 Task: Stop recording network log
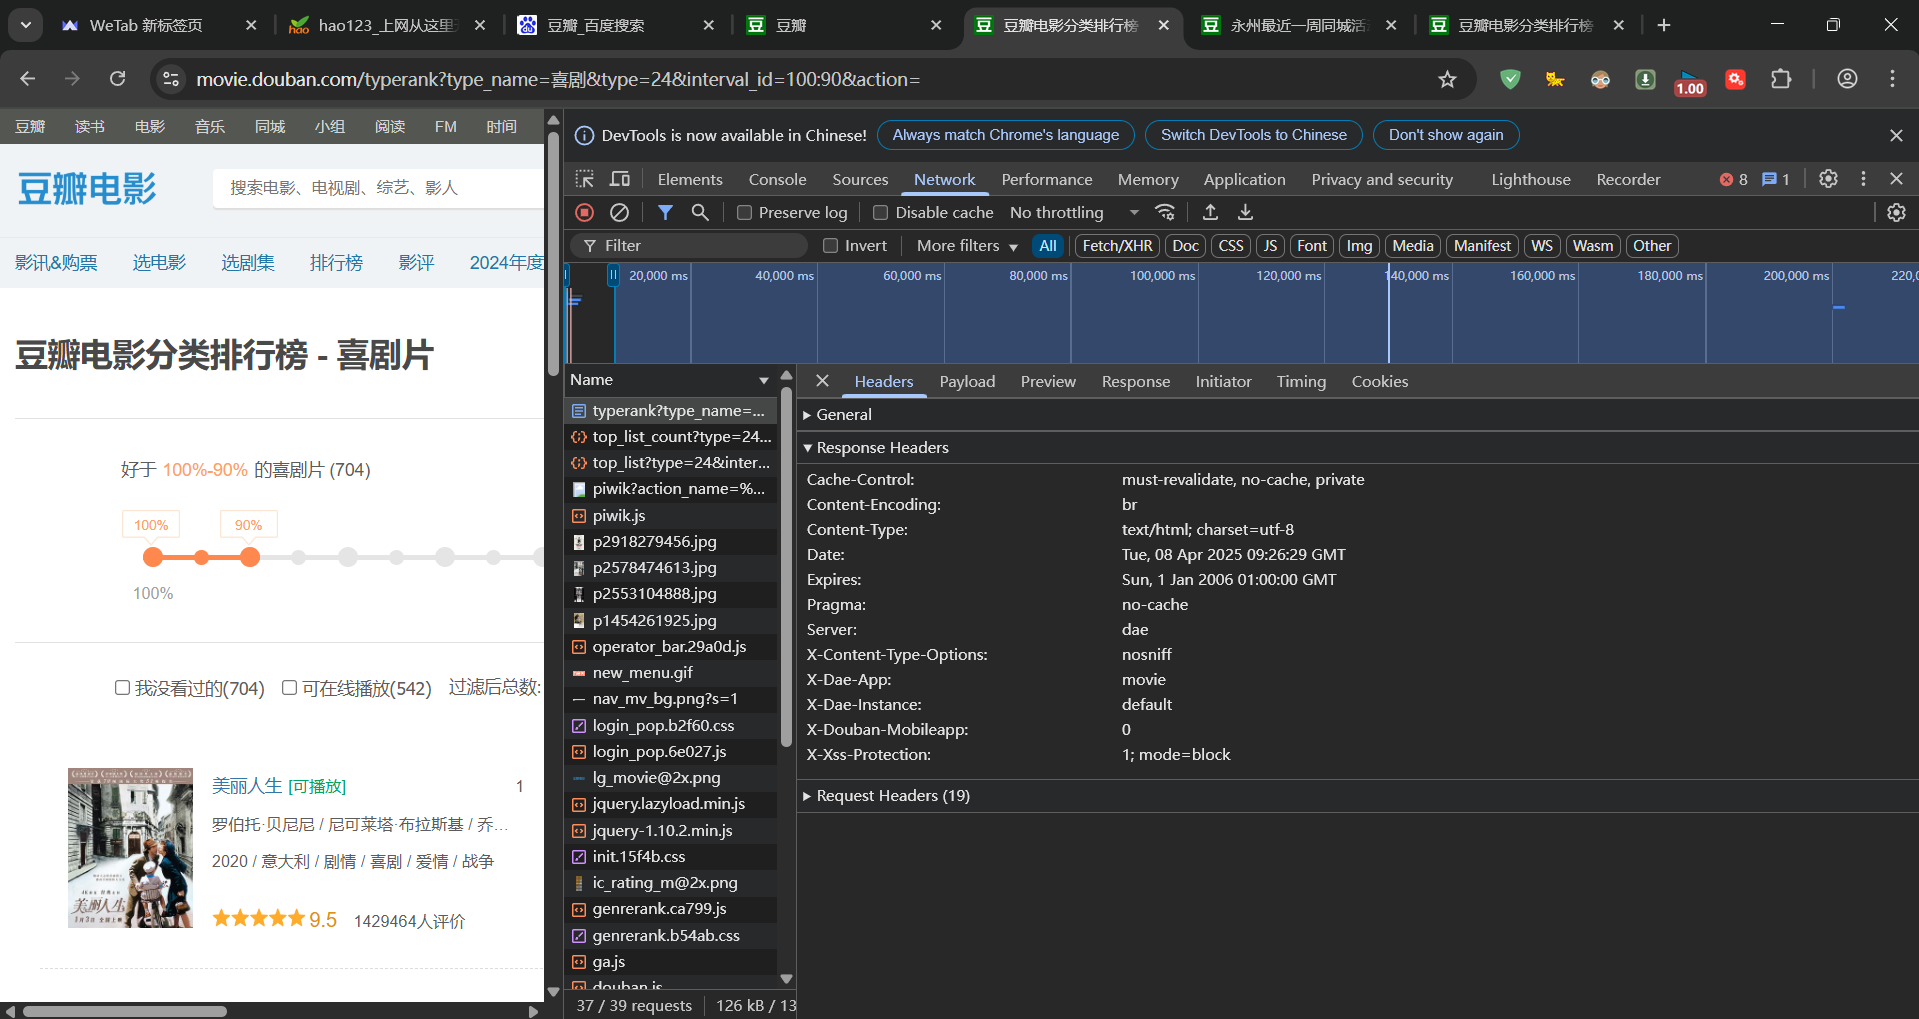click(x=585, y=212)
